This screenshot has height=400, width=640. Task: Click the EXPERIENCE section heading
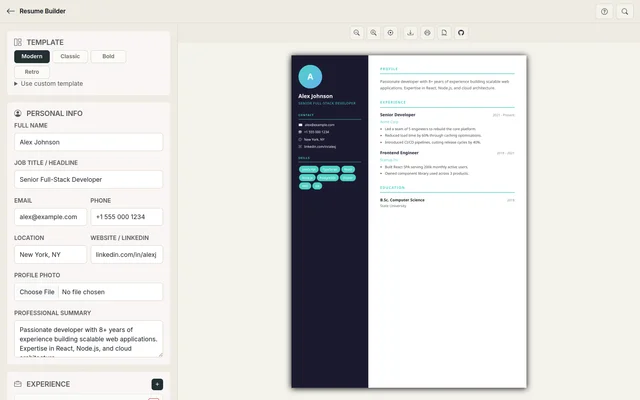[48, 384]
